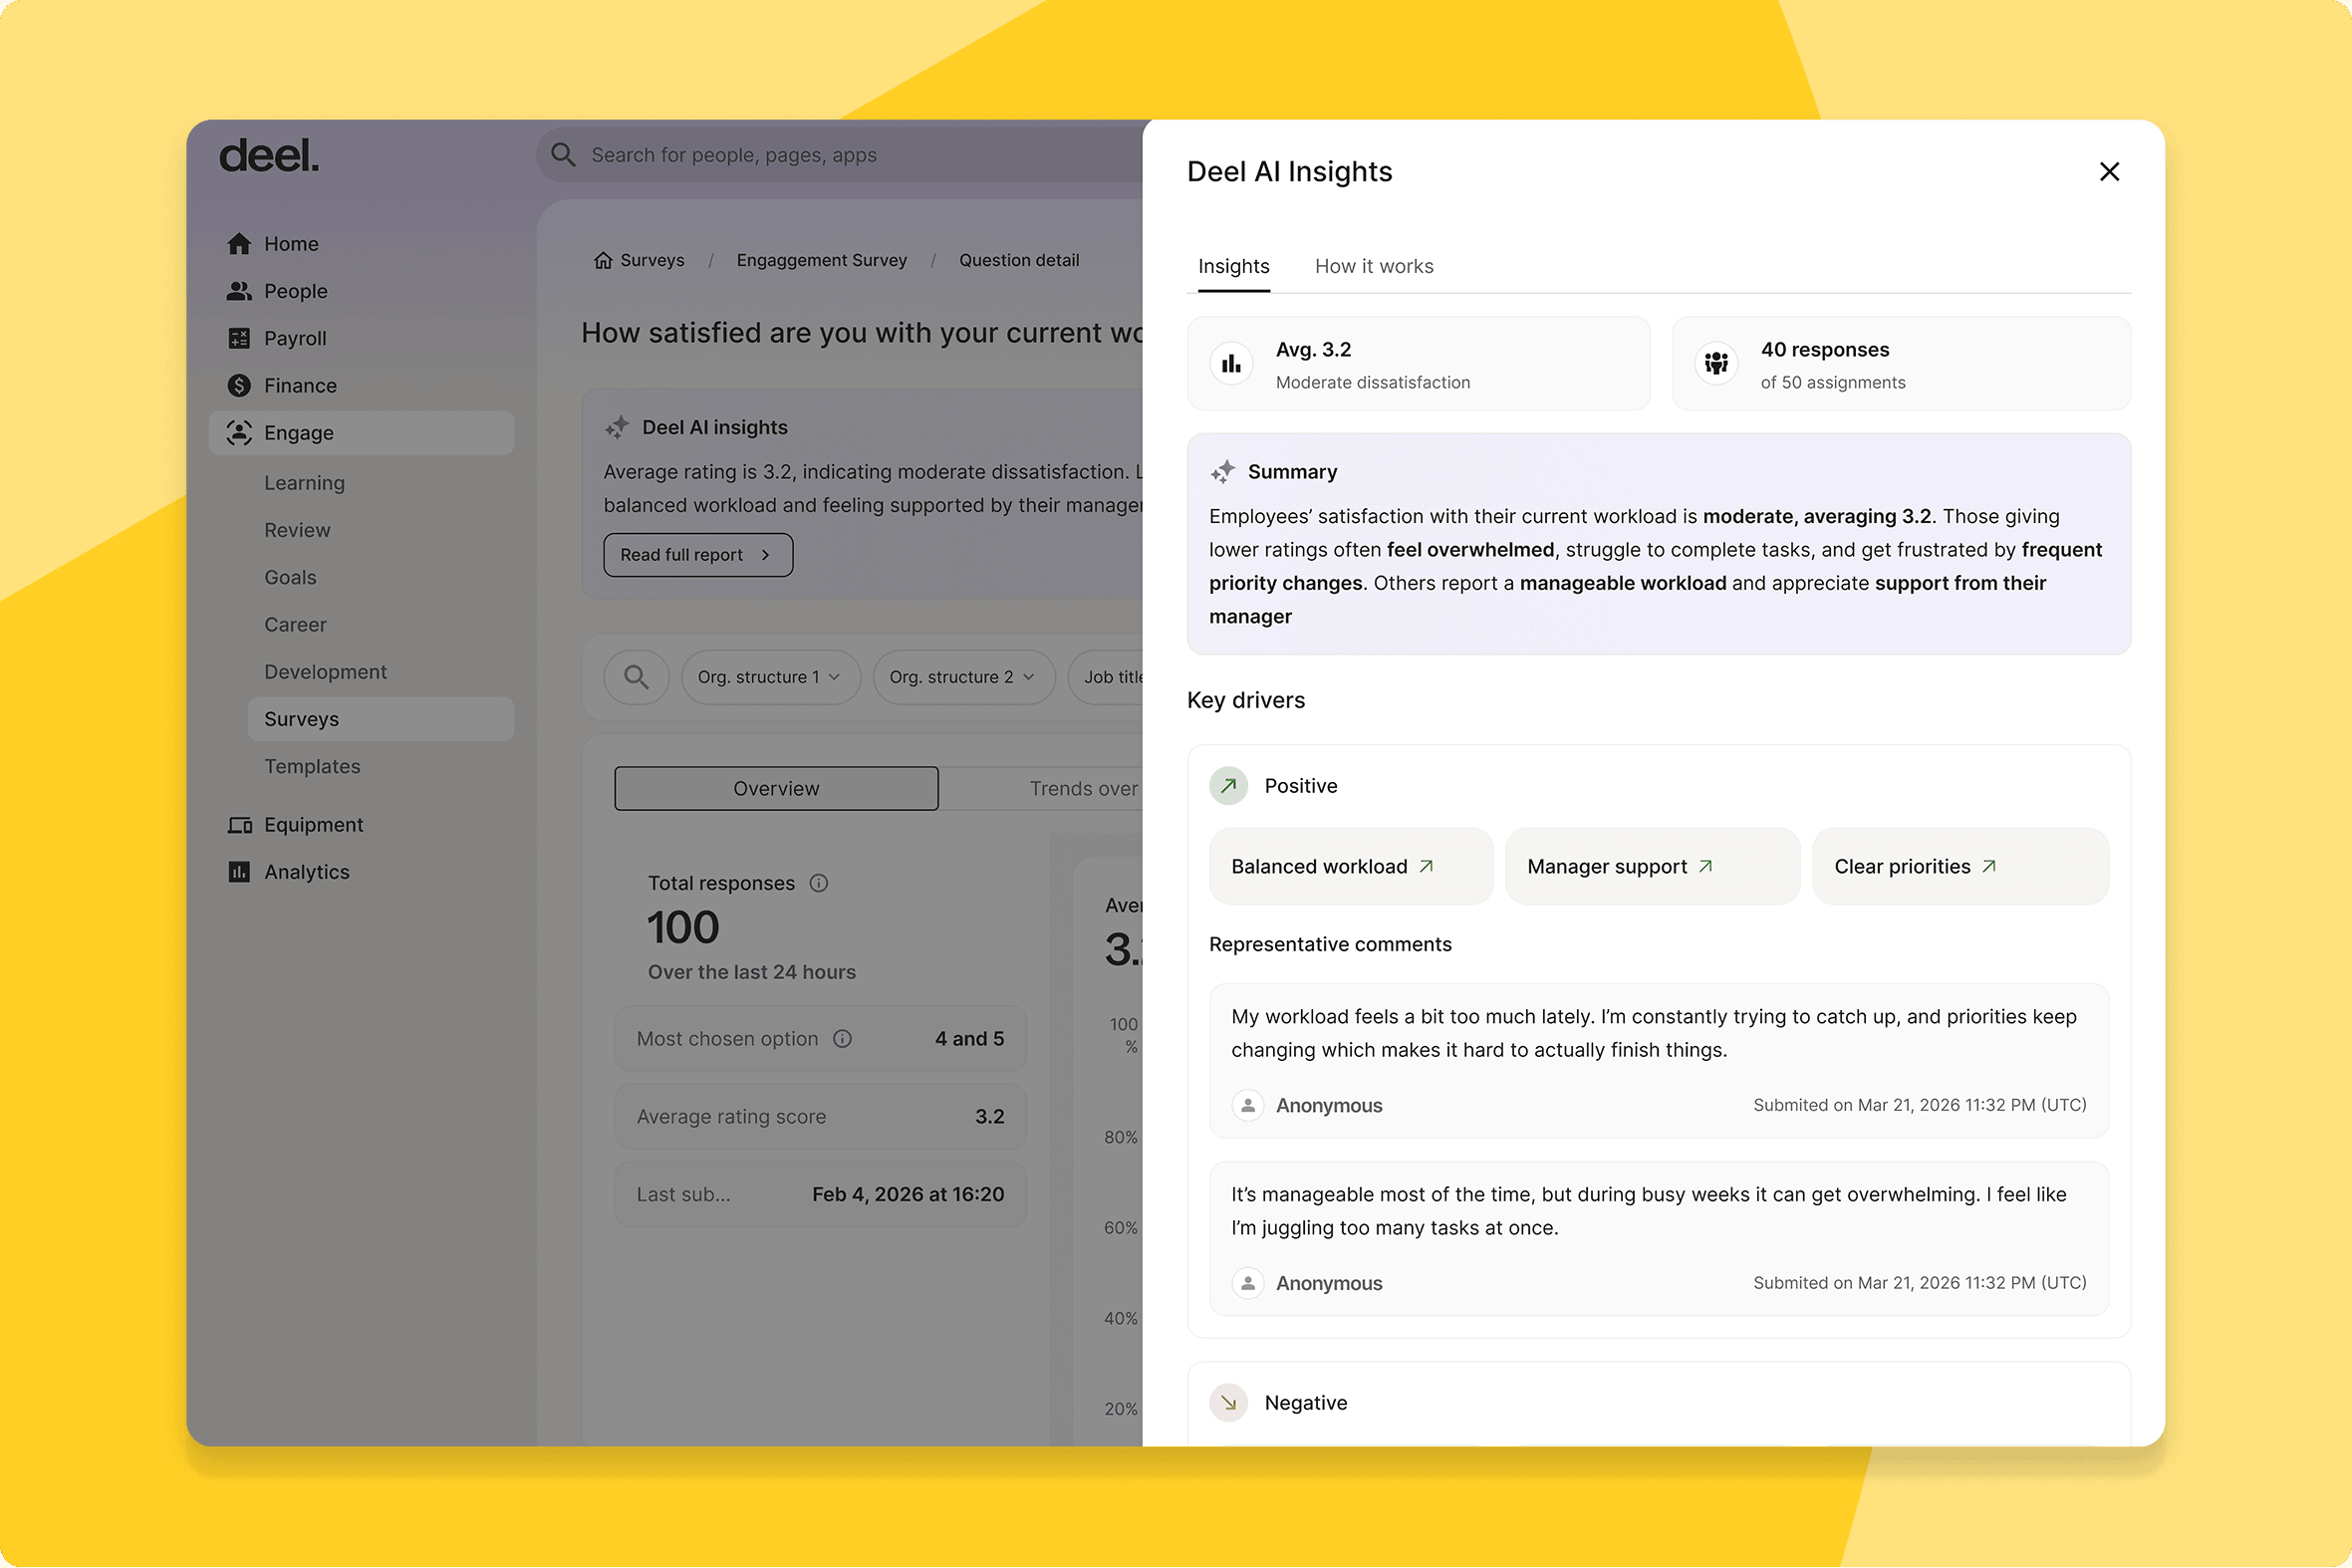Image resolution: width=2352 pixels, height=1568 pixels.
Task: Click the deel logo
Action: click(269, 156)
